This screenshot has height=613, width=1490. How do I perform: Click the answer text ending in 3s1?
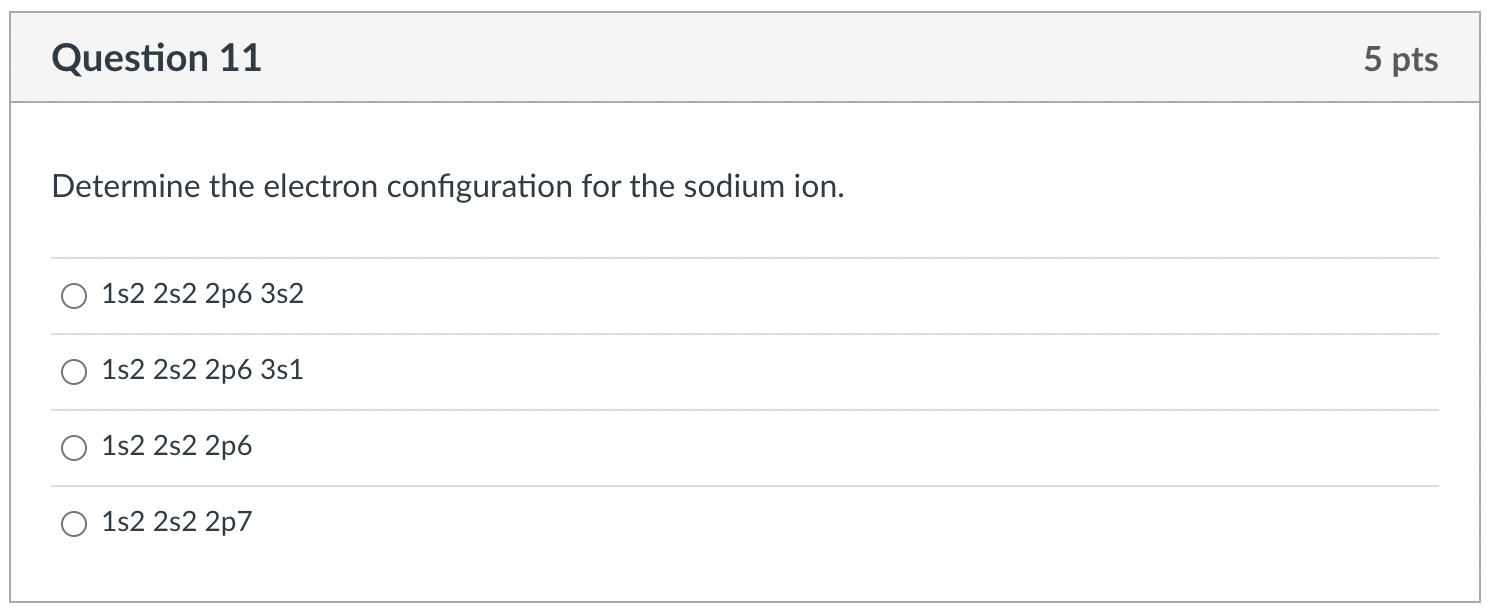click(202, 371)
